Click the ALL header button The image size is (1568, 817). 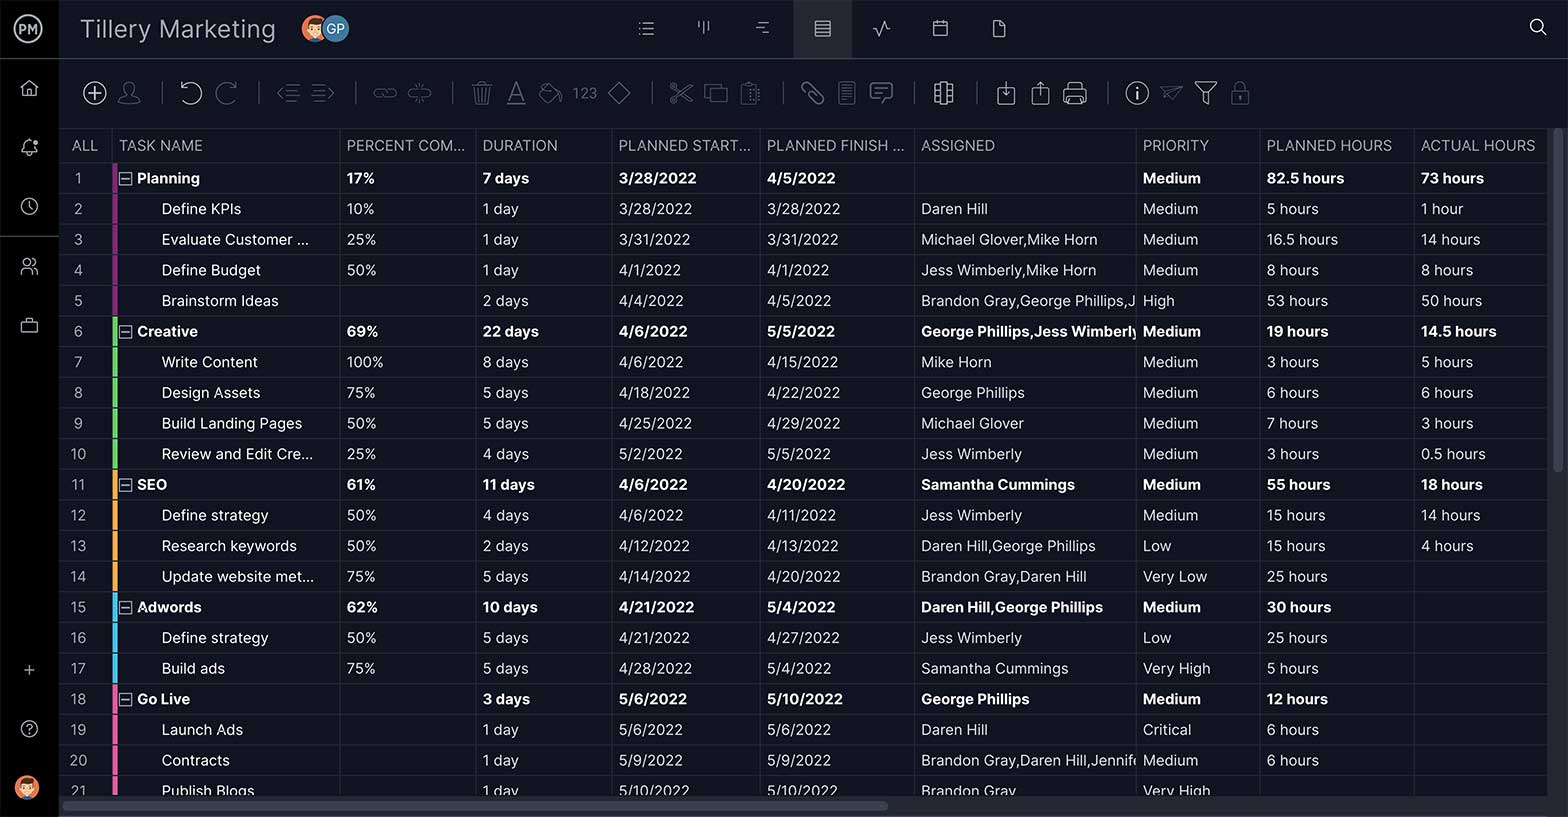point(85,146)
